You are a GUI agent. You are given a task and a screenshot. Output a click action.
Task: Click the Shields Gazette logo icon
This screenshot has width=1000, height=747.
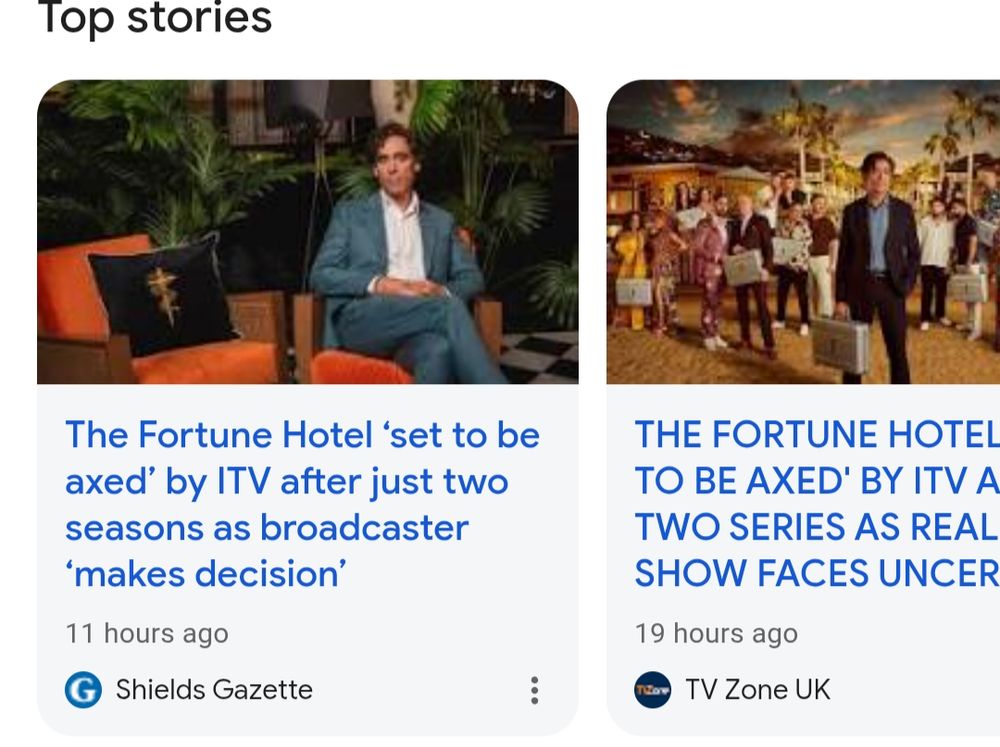pyautogui.click(x=83, y=690)
